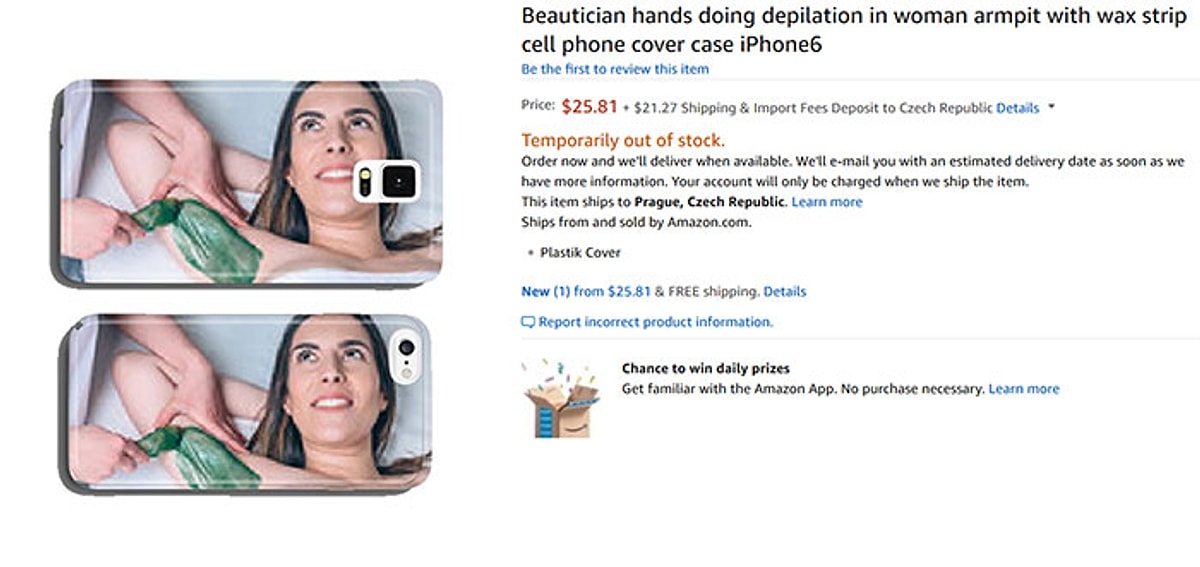Viewport: 1200px width, 567px height.
Task: Select the bottom iPhone case product image
Action: [x=250, y=400]
